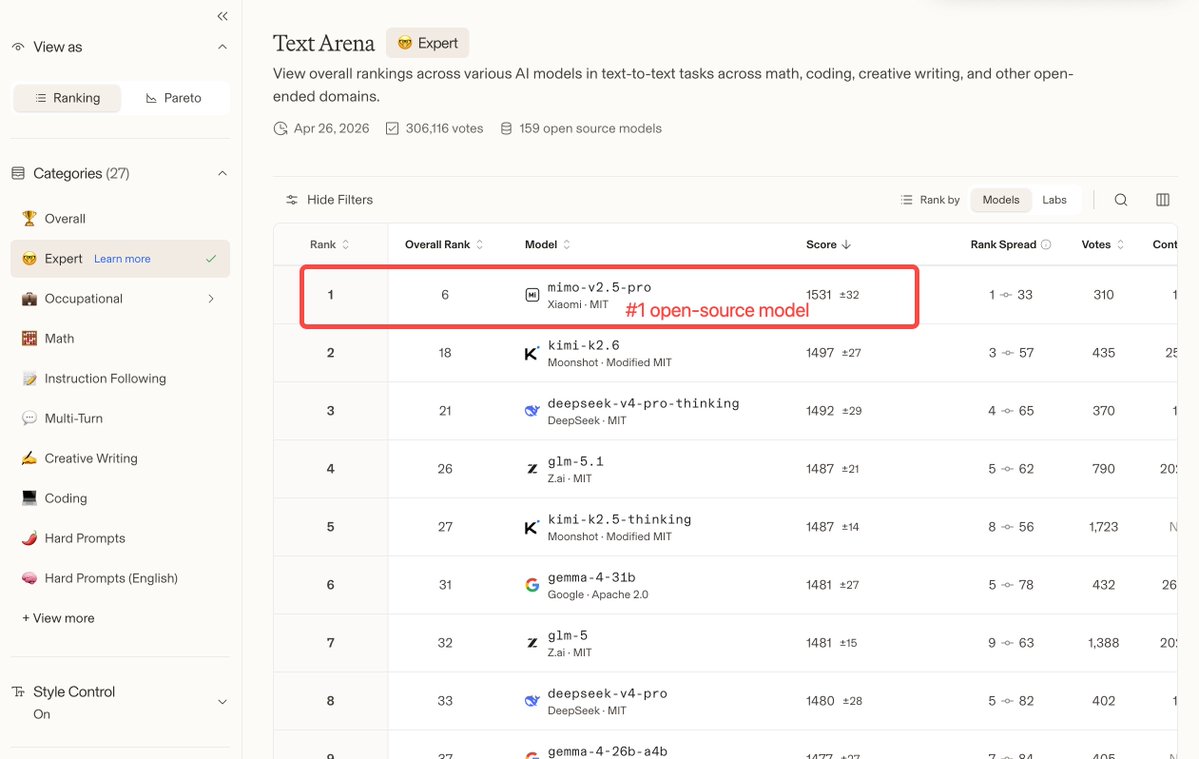Open the glm-5.1 model

(x=576, y=462)
